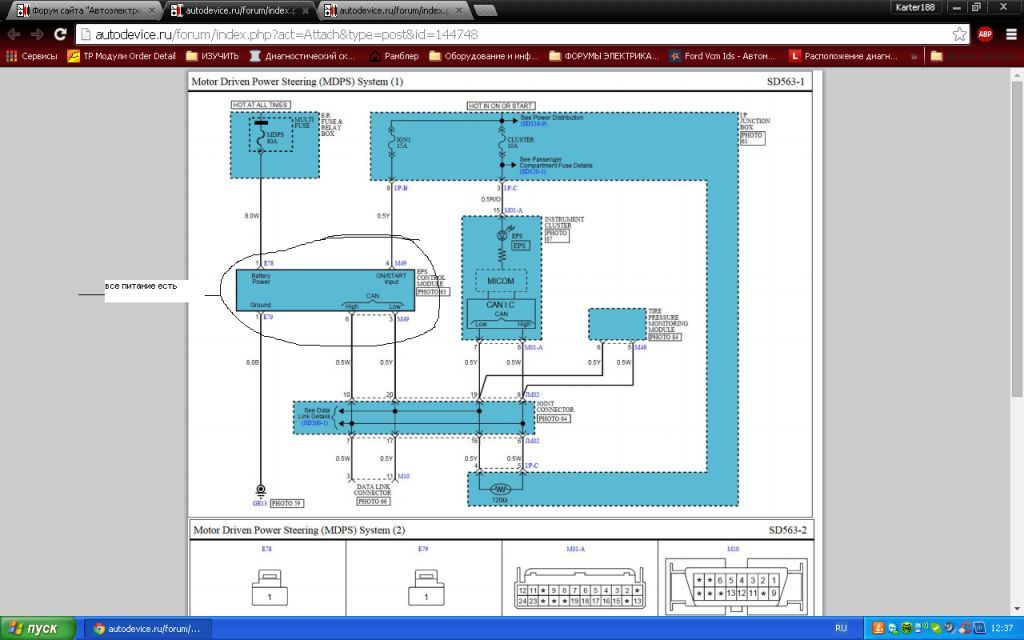
Task: Expand the ИЗУЧИТЬ bookmarks folder
Action: pos(212,56)
